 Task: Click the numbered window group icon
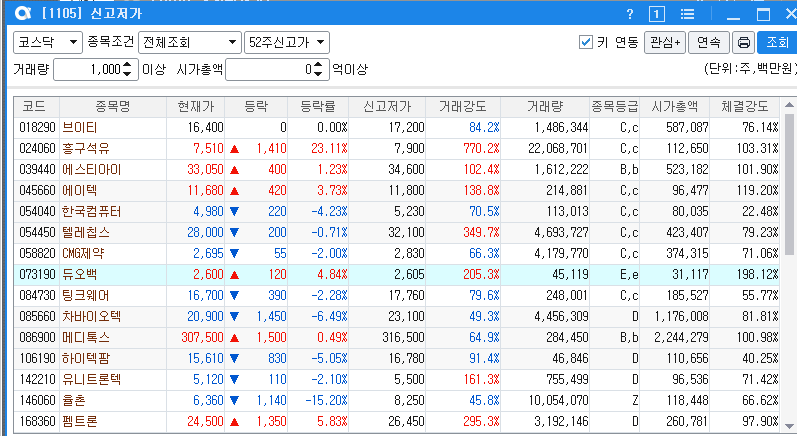[657, 14]
